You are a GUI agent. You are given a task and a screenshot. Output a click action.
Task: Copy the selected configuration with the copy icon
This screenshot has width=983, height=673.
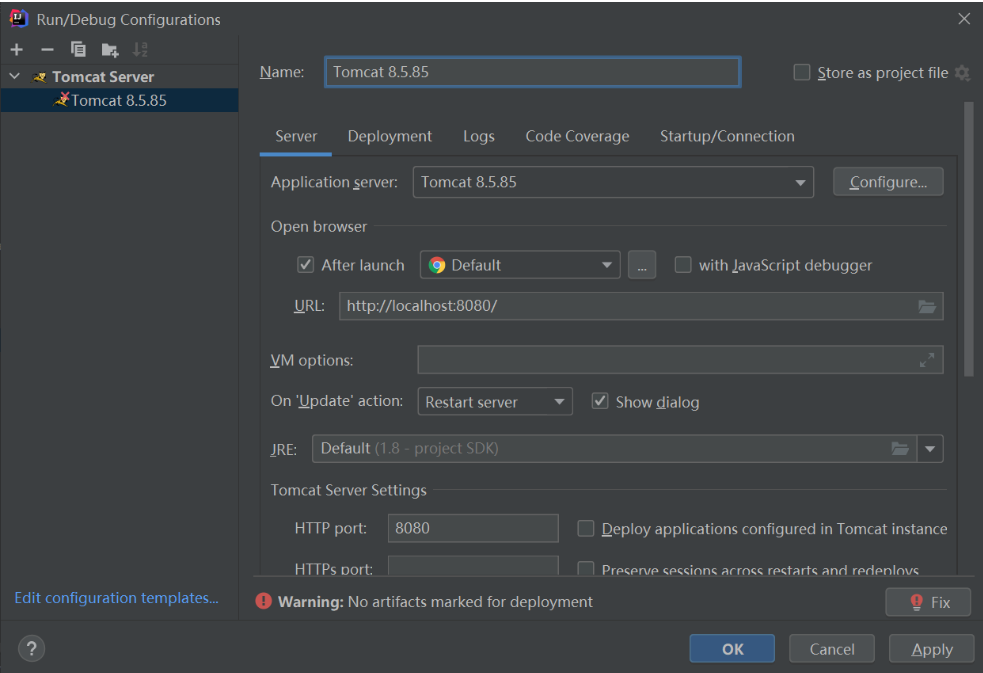click(78, 50)
